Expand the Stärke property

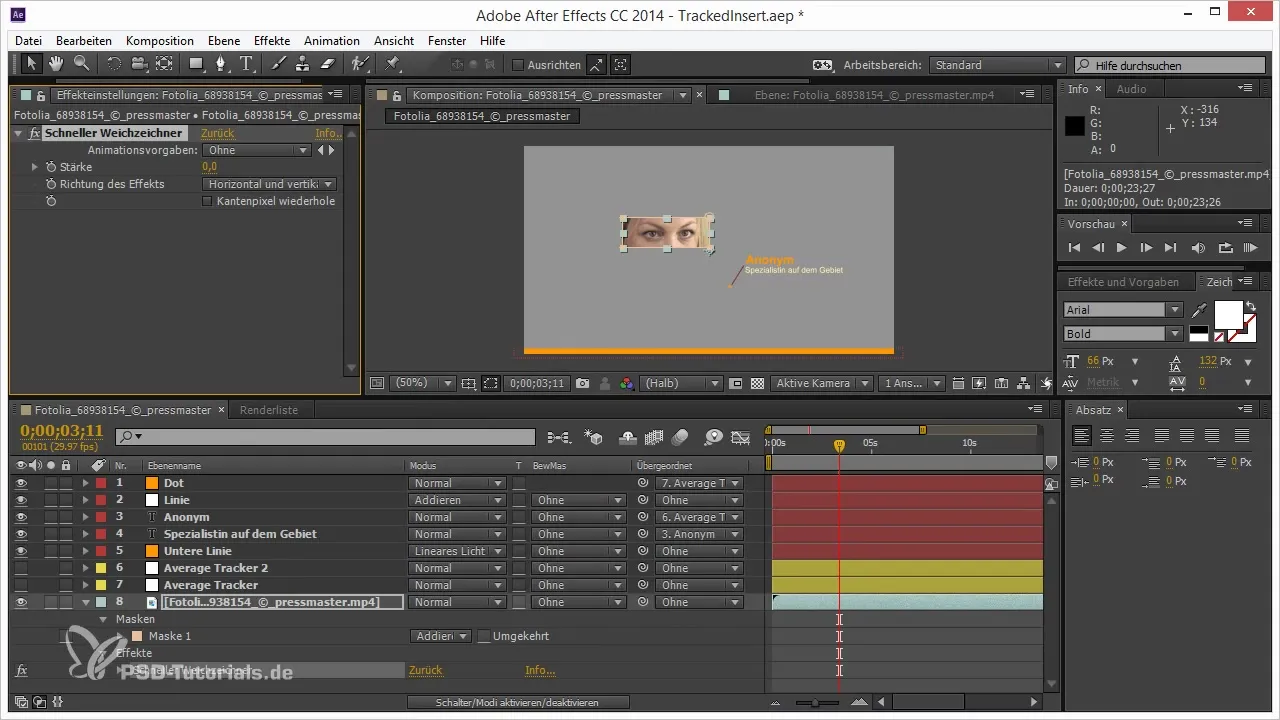tap(35, 167)
